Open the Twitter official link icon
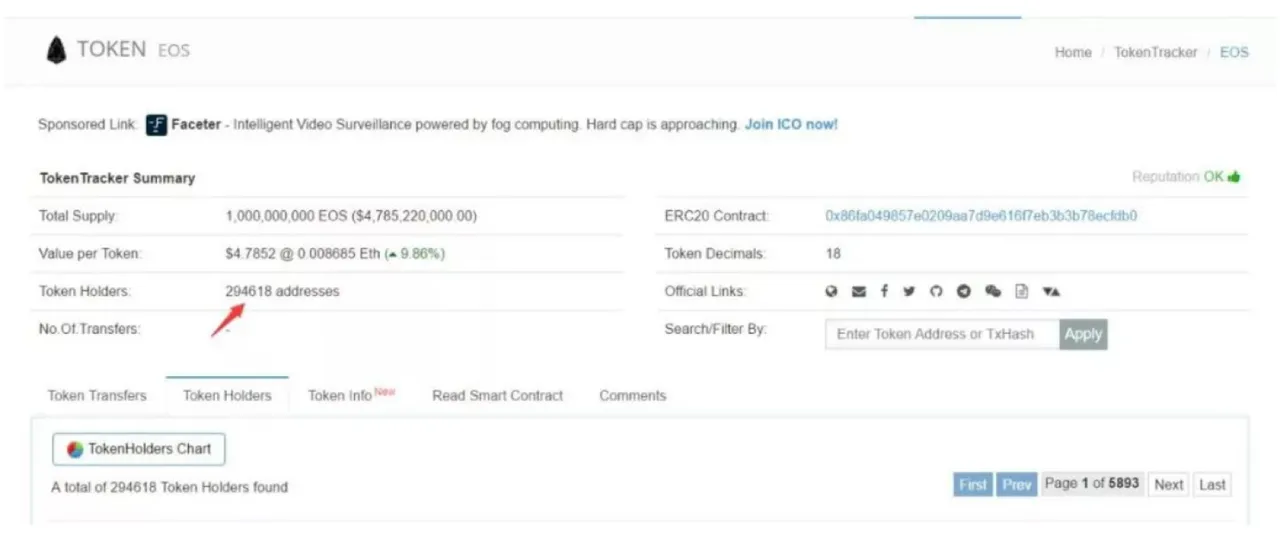 pyautogui.click(x=909, y=291)
